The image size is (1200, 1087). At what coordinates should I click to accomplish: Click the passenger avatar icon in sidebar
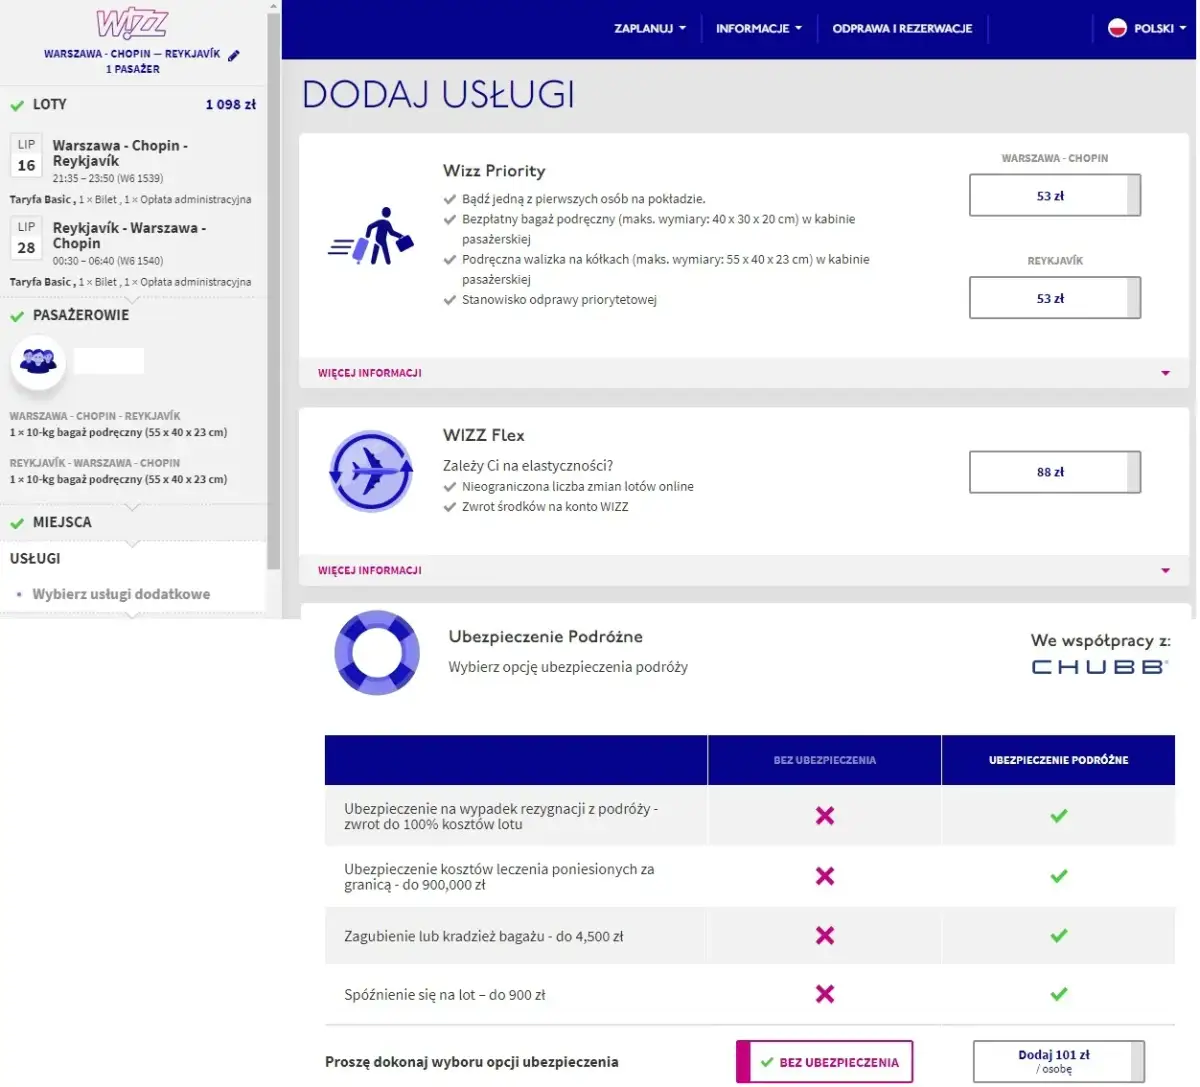point(37,361)
